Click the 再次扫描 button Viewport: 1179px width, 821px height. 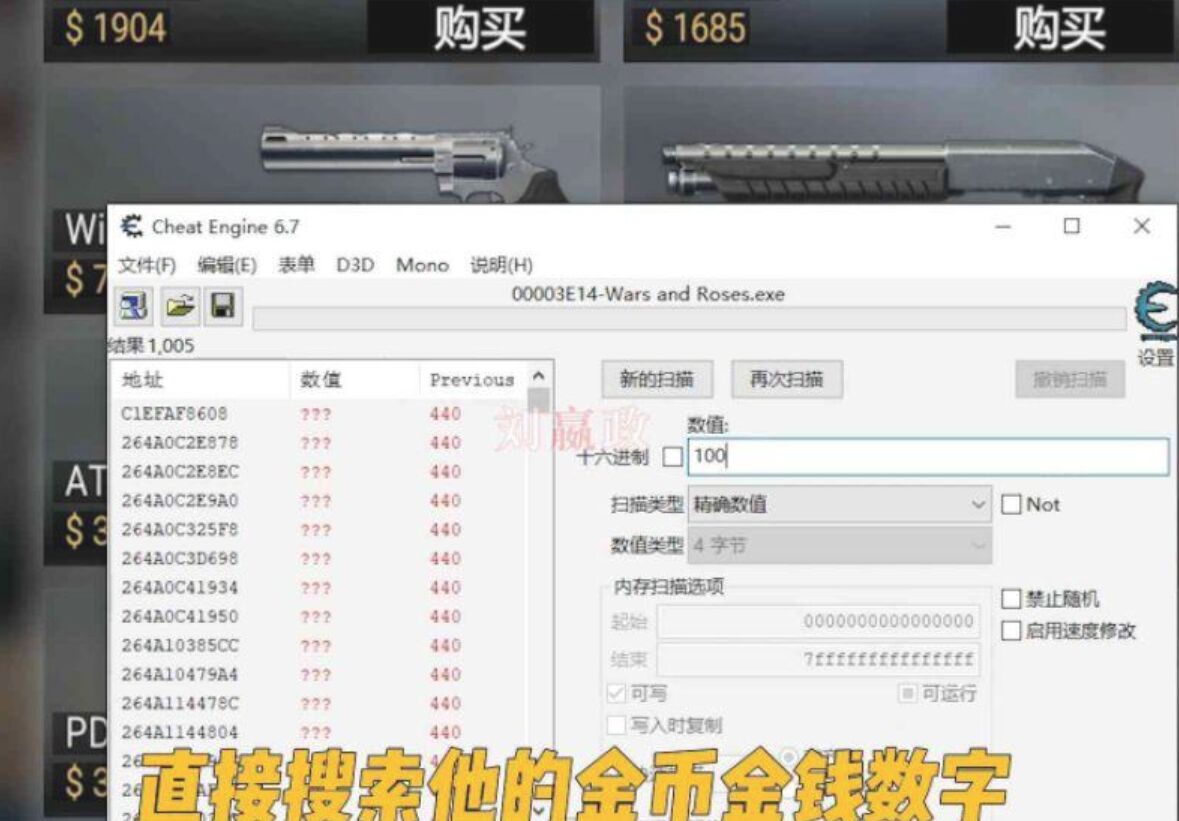787,379
